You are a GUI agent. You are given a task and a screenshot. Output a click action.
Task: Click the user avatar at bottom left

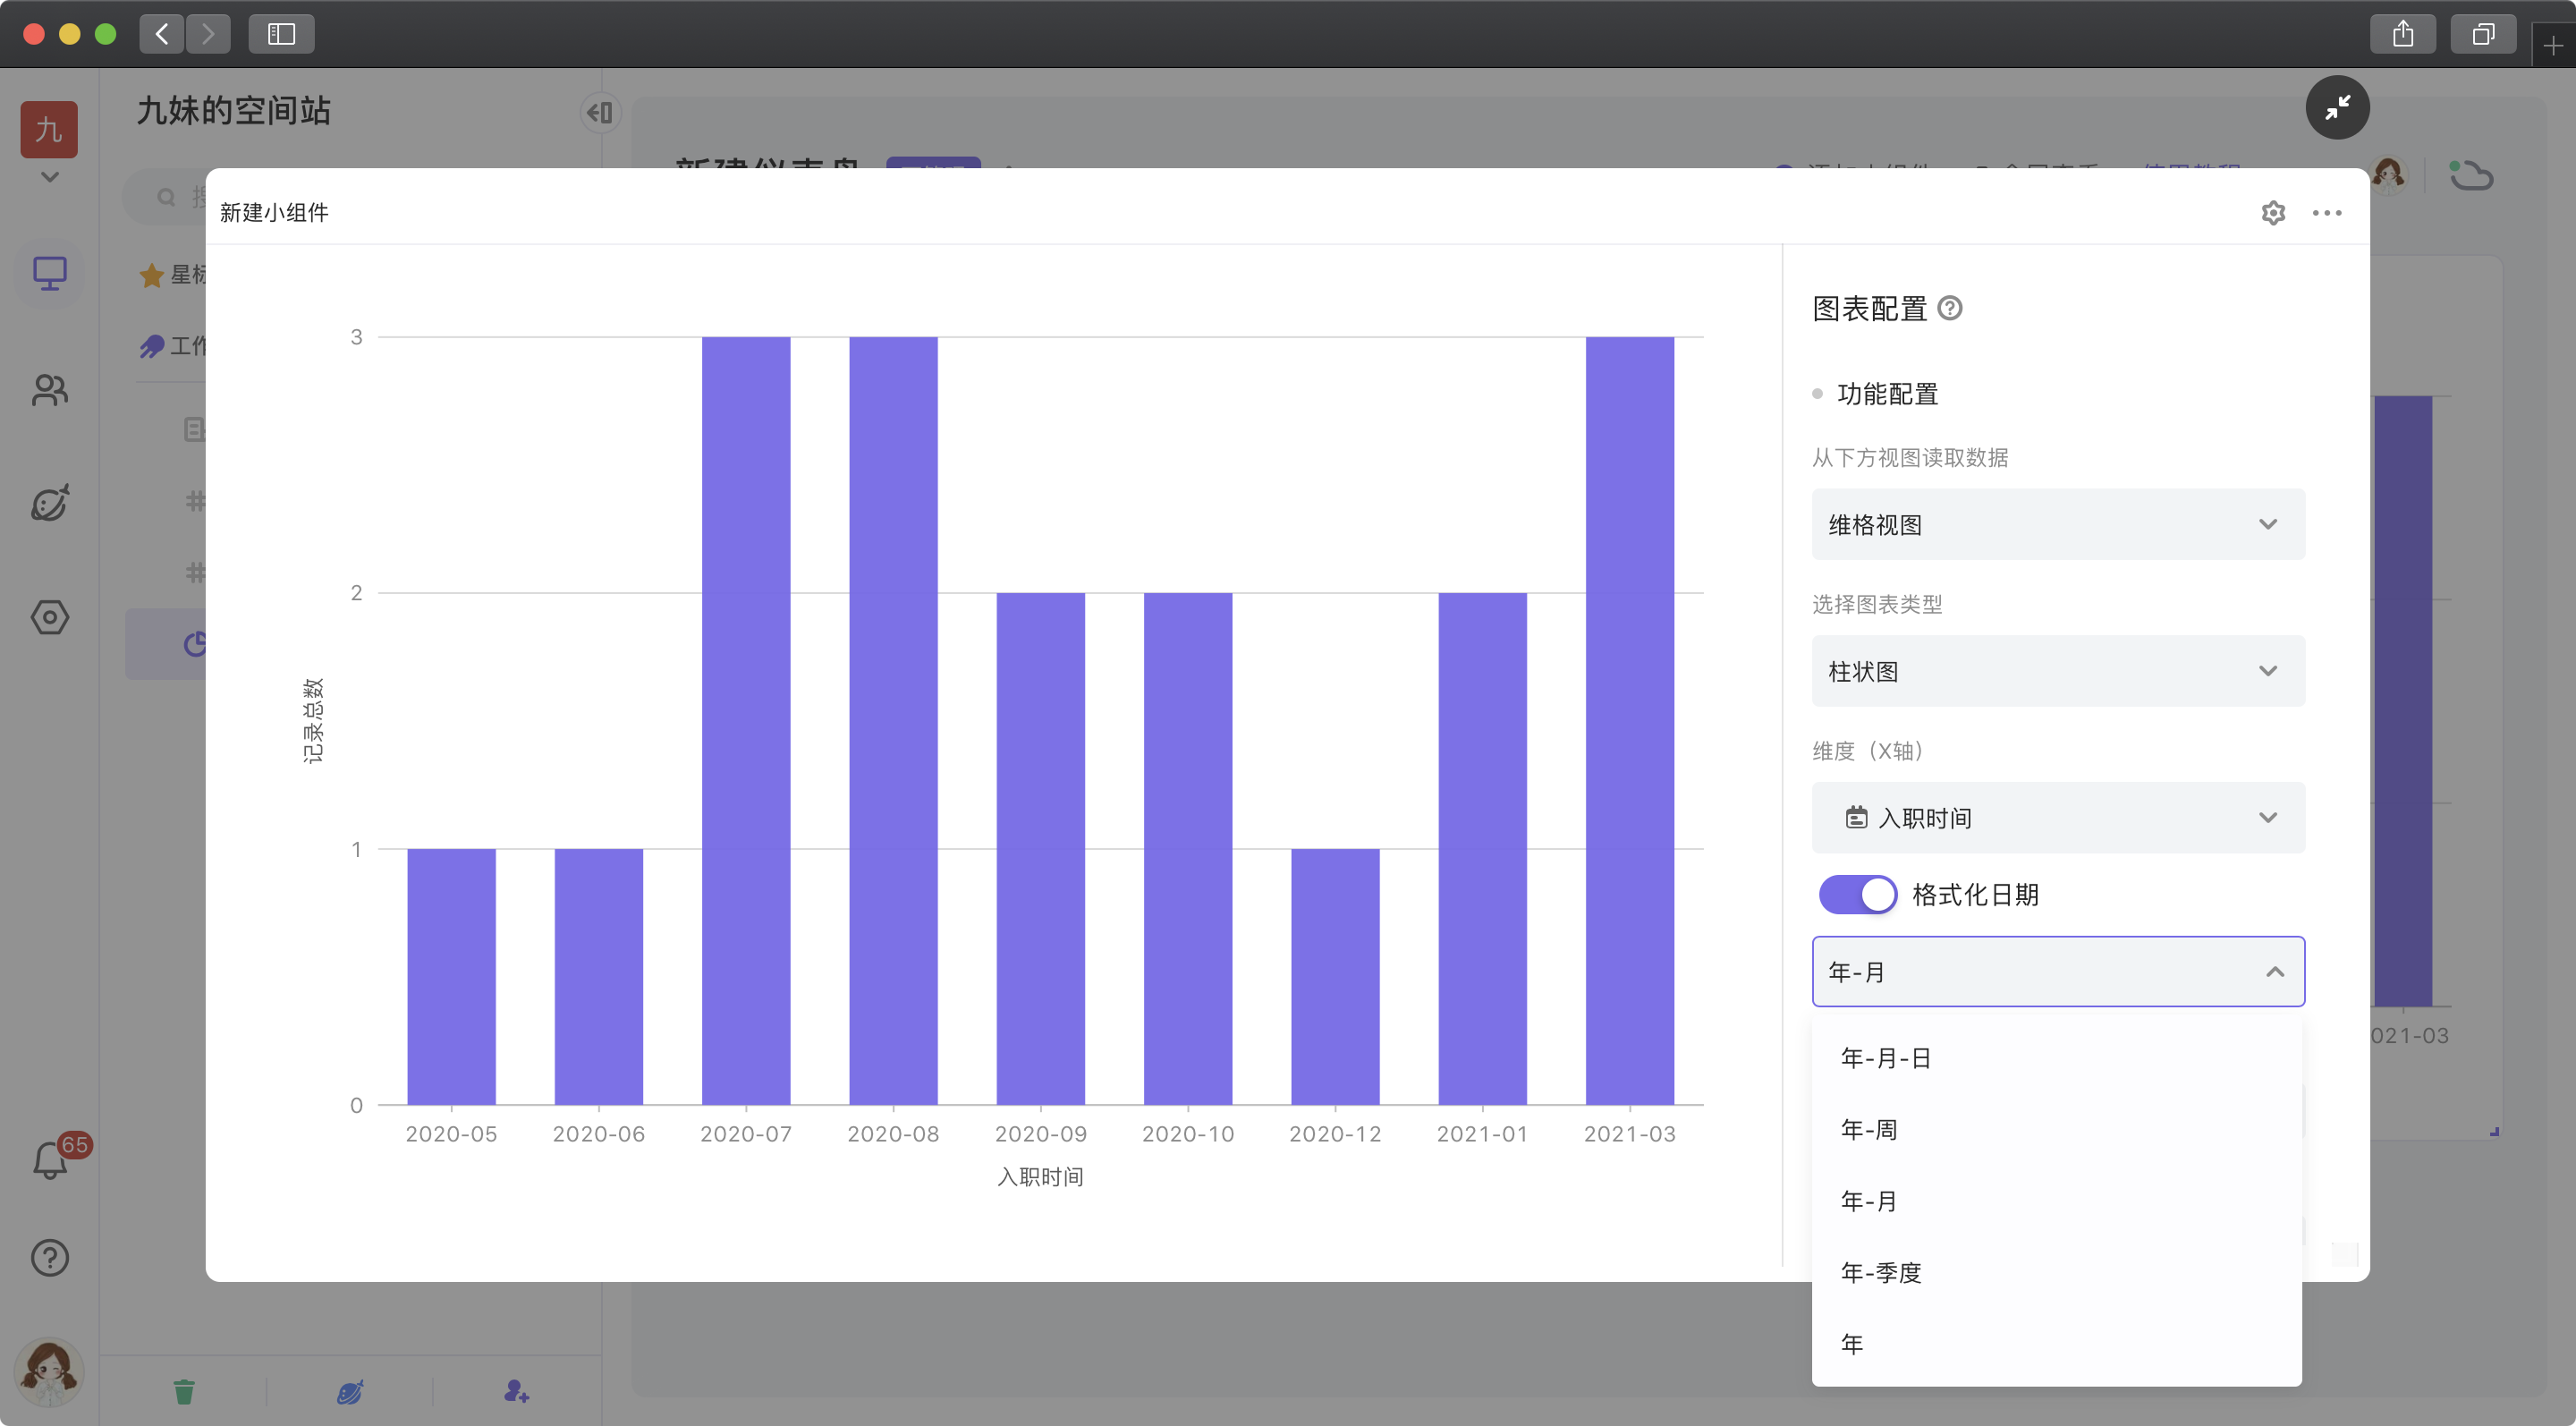[48, 1371]
